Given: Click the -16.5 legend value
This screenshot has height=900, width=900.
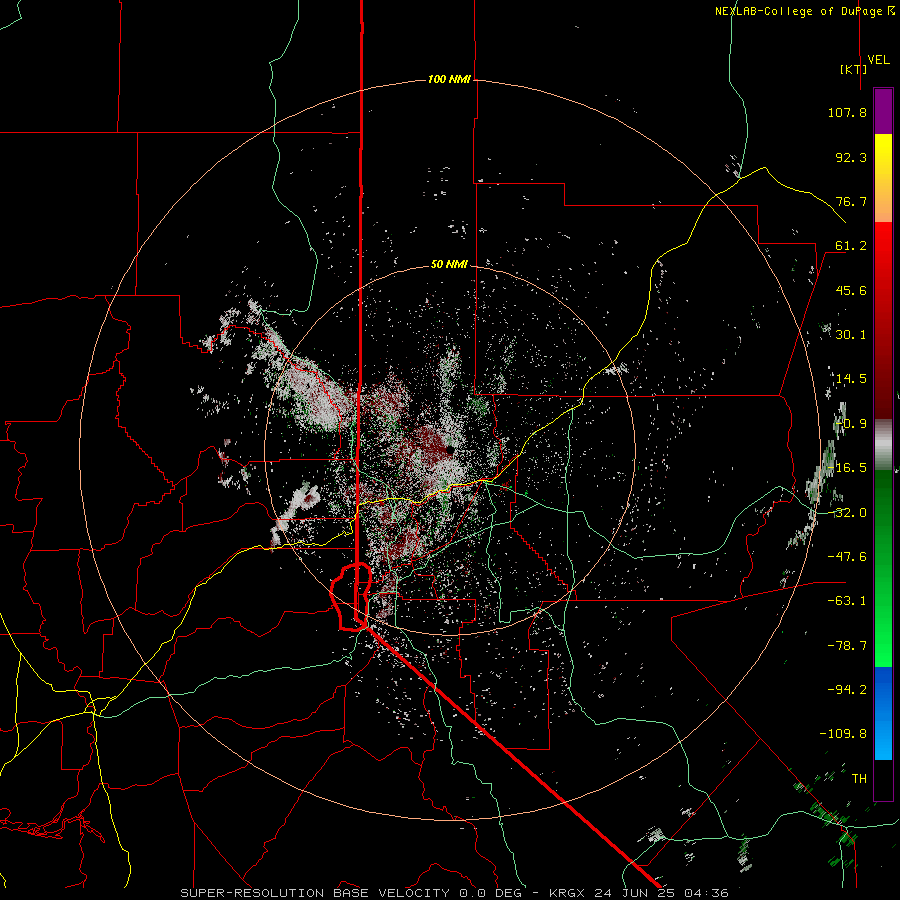Looking at the screenshot, I should coord(847,468).
